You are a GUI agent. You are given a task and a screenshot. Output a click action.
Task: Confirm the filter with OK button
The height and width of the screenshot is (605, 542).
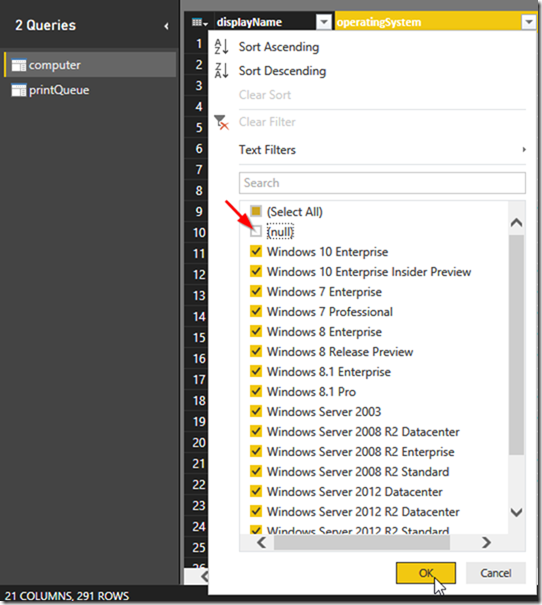(426, 573)
